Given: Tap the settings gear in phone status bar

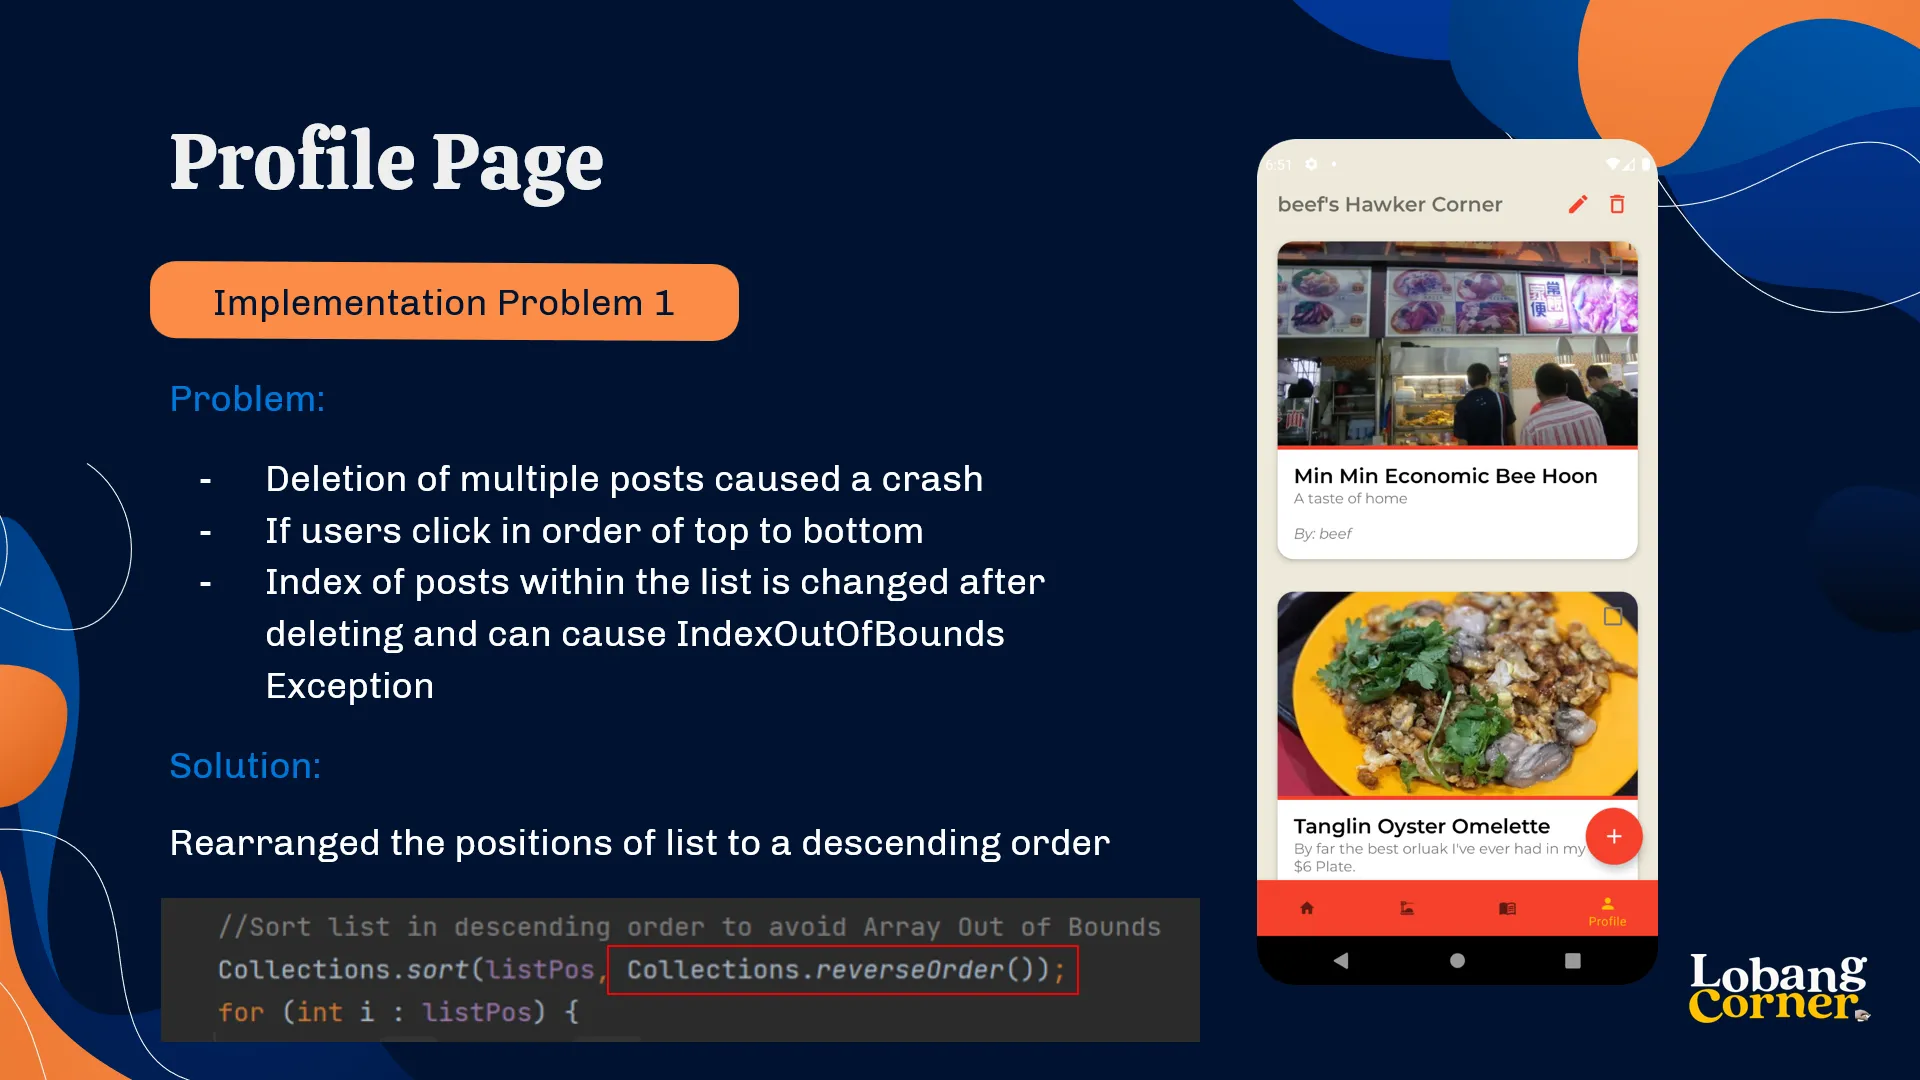Looking at the screenshot, I should point(1311,164).
